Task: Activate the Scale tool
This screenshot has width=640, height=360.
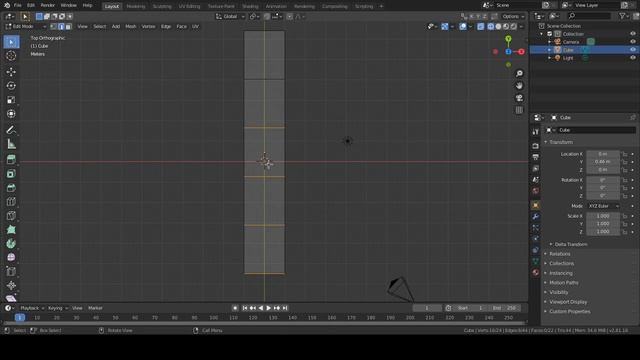Action: pyautogui.click(x=11, y=100)
